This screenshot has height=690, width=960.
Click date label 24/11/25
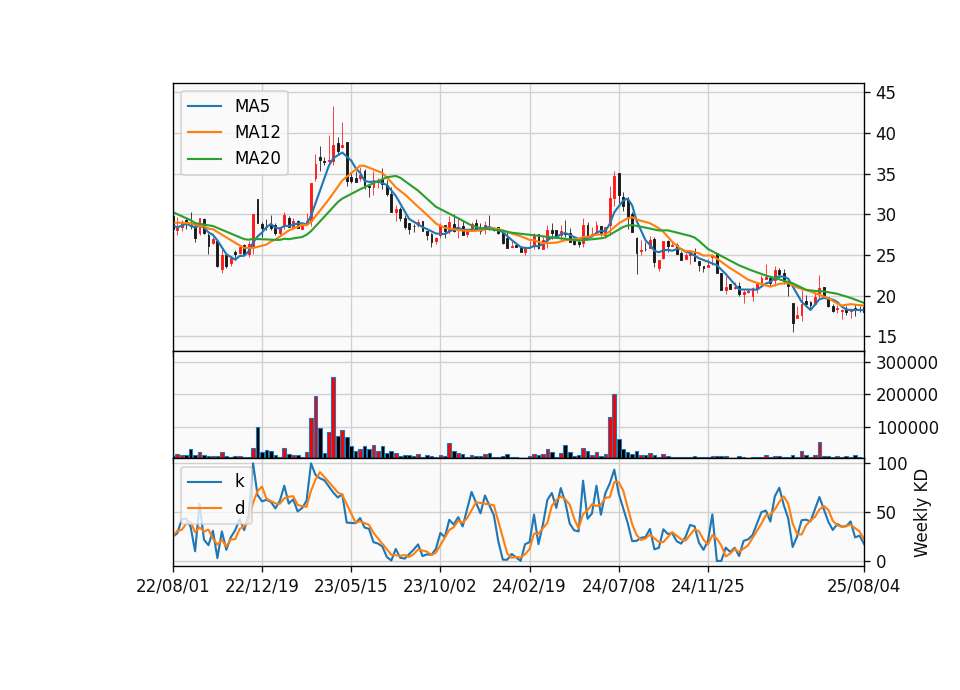click(x=708, y=586)
